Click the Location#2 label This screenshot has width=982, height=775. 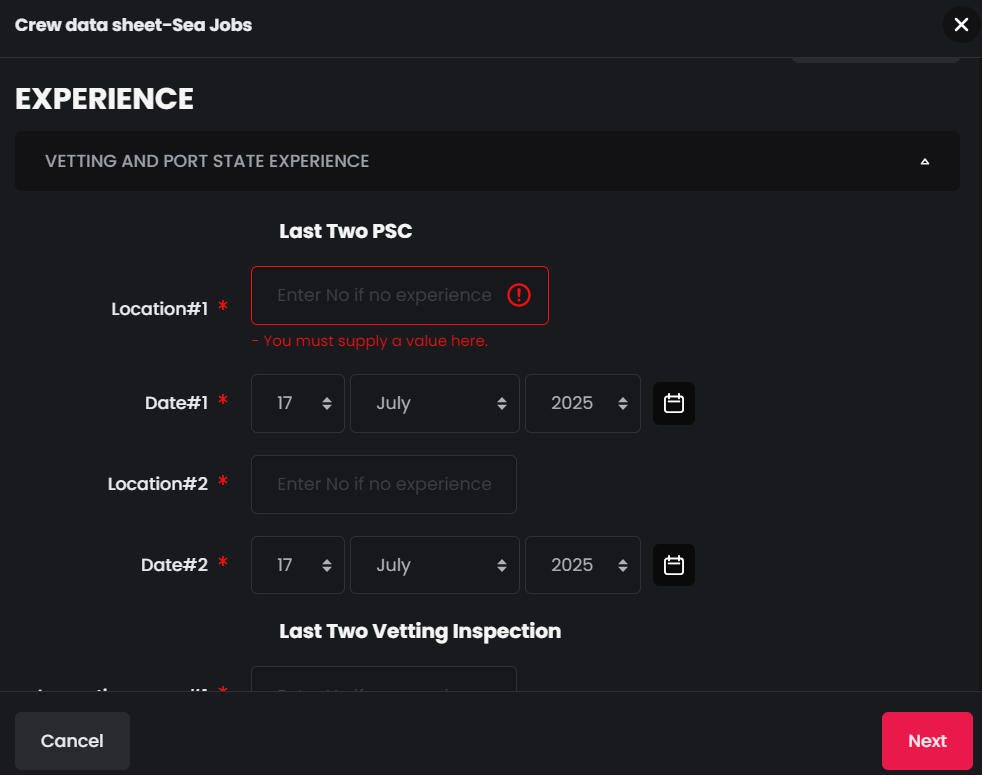click(x=157, y=484)
